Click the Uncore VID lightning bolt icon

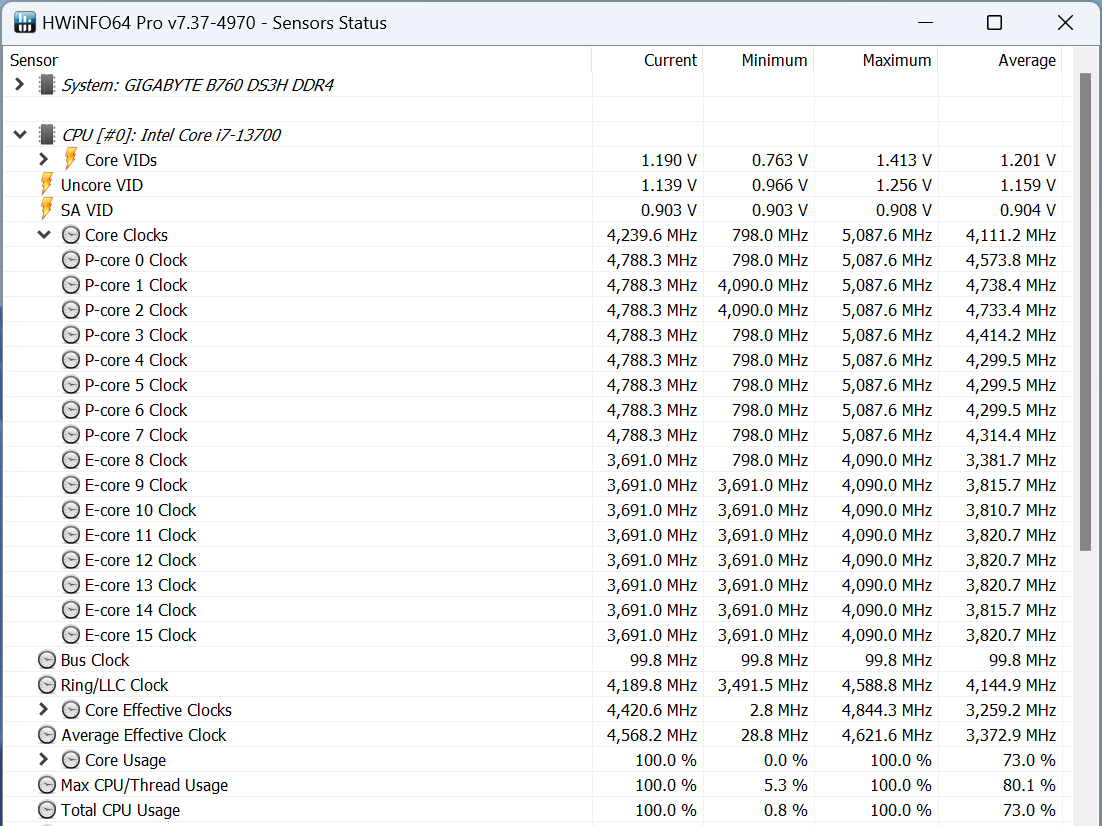(46, 185)
